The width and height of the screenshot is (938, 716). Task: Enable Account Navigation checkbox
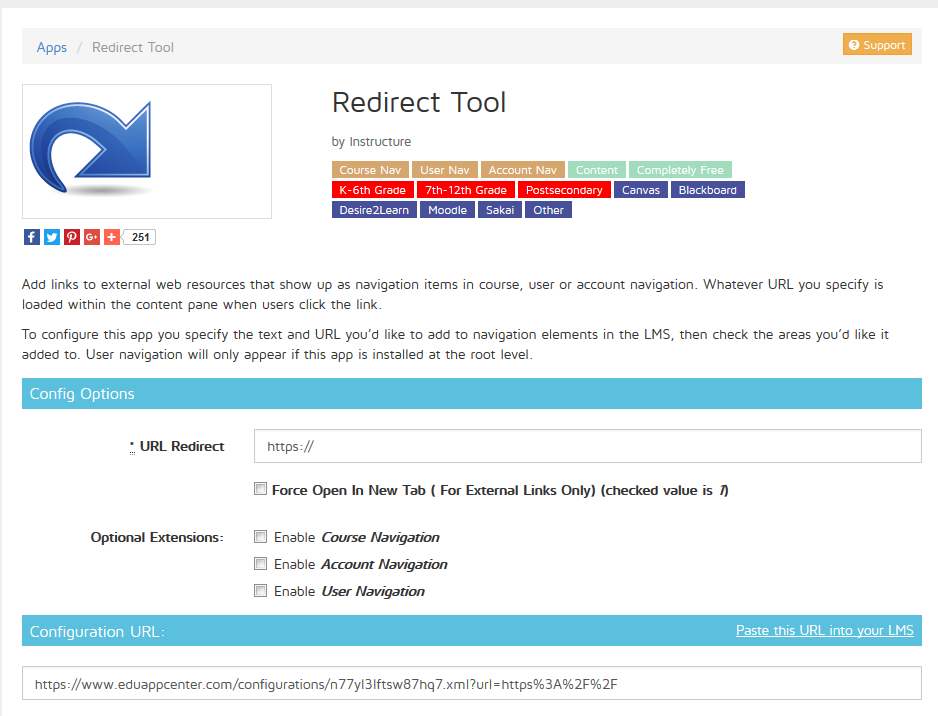(x=260, y=563)
